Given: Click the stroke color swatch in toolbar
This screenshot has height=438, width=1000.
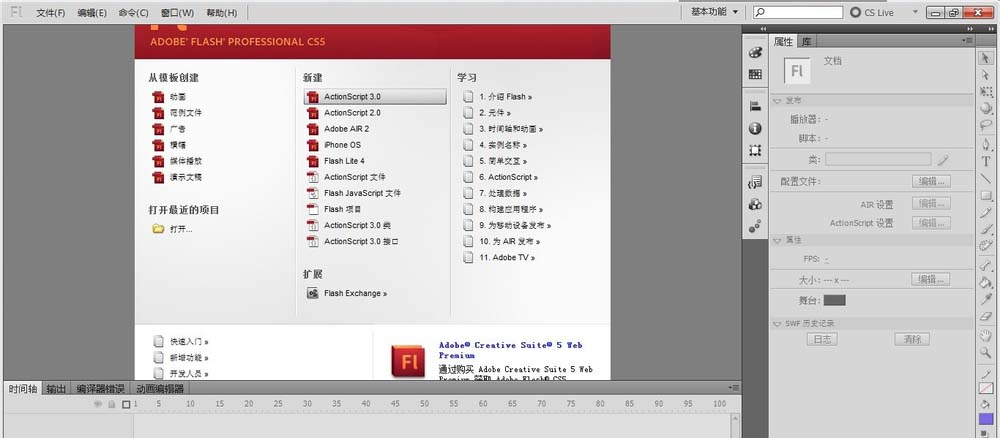Looking at the screenshot, I should tap(986, 388).
